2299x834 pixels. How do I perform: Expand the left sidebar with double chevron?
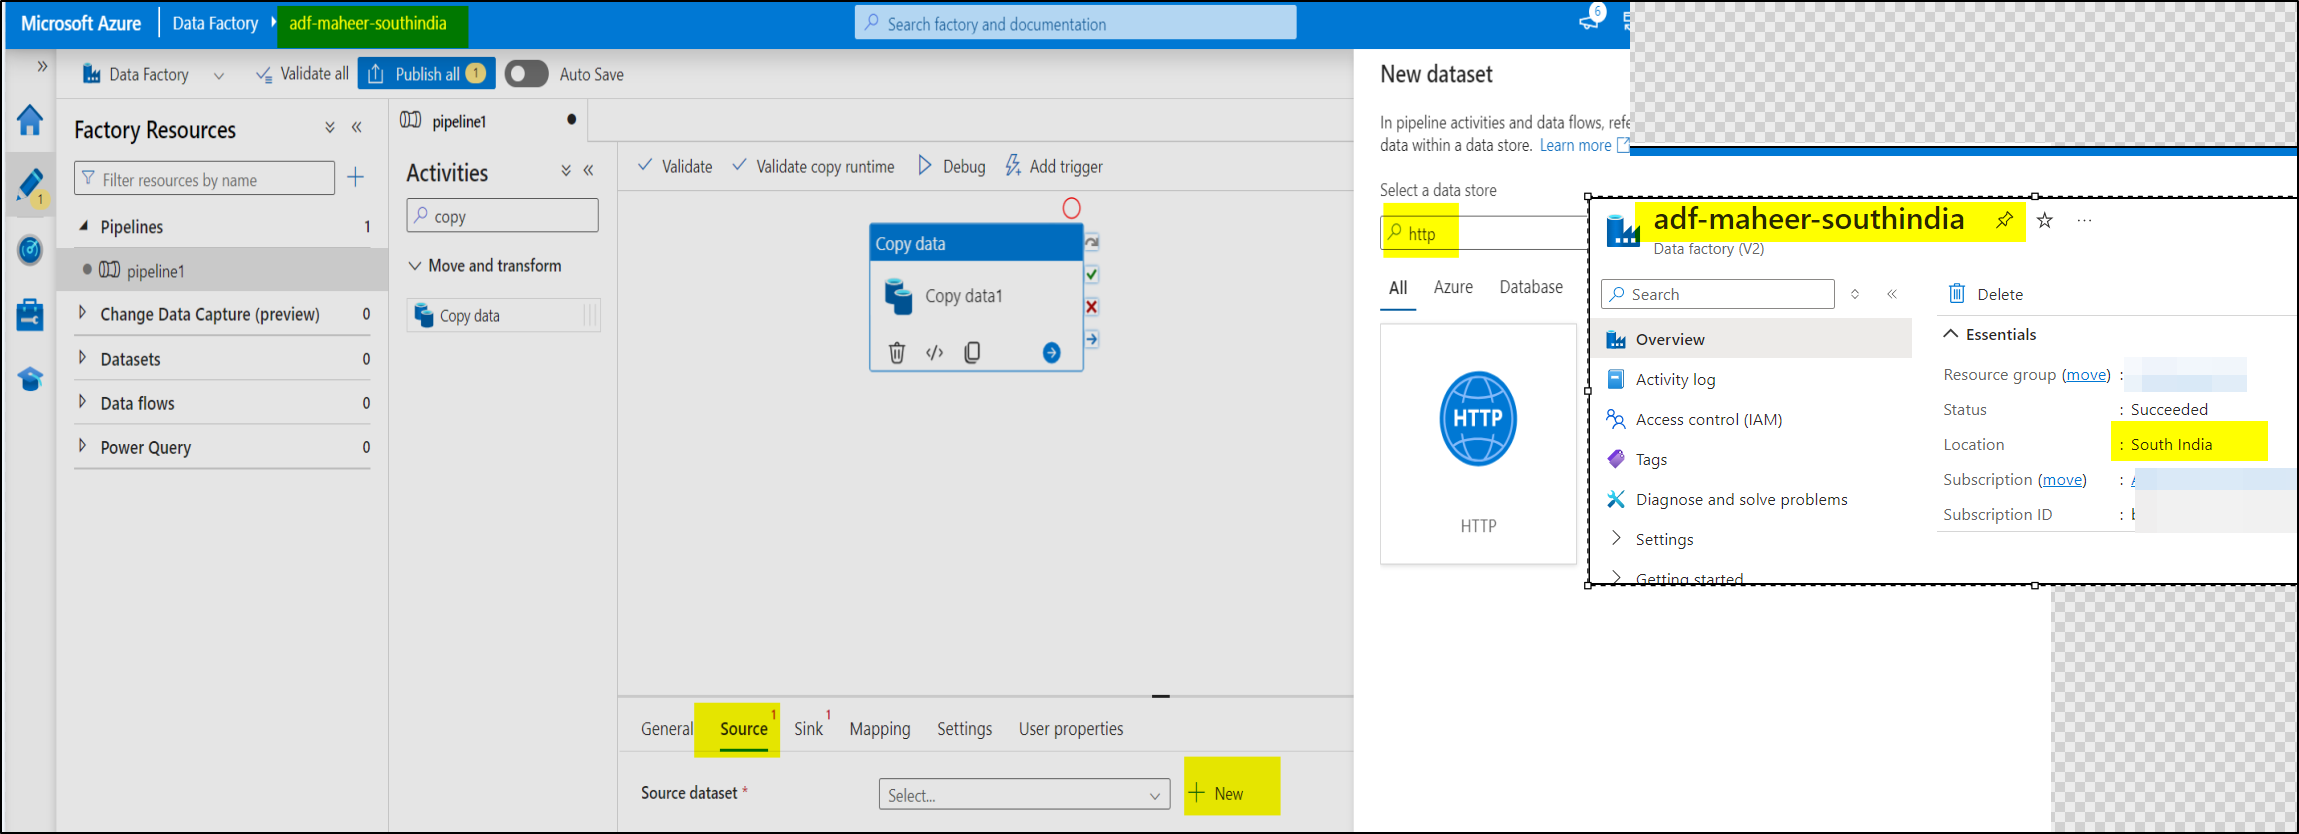tap(42, 66)
